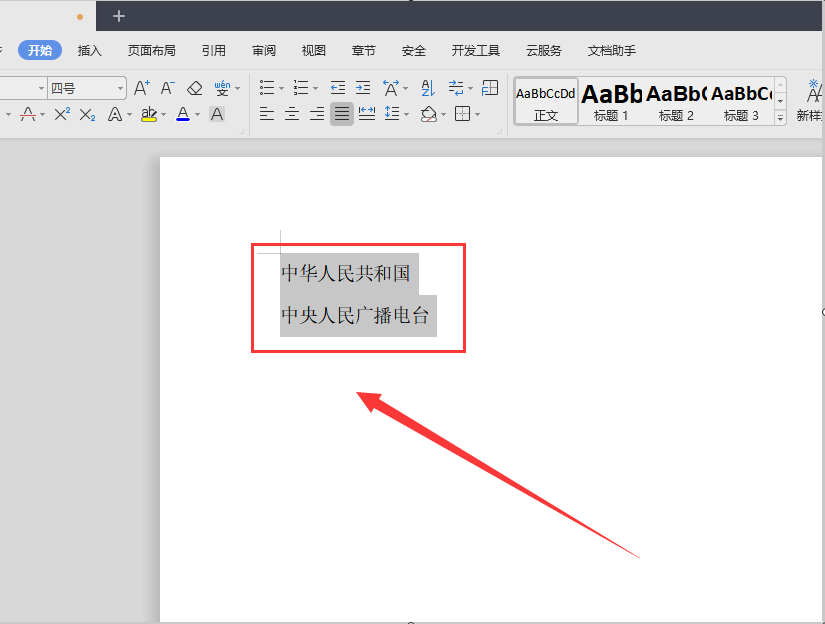The width and height of the screenshot is (825, 624).
Task: Apply the 标题 1 style
Action: [611, 102]
